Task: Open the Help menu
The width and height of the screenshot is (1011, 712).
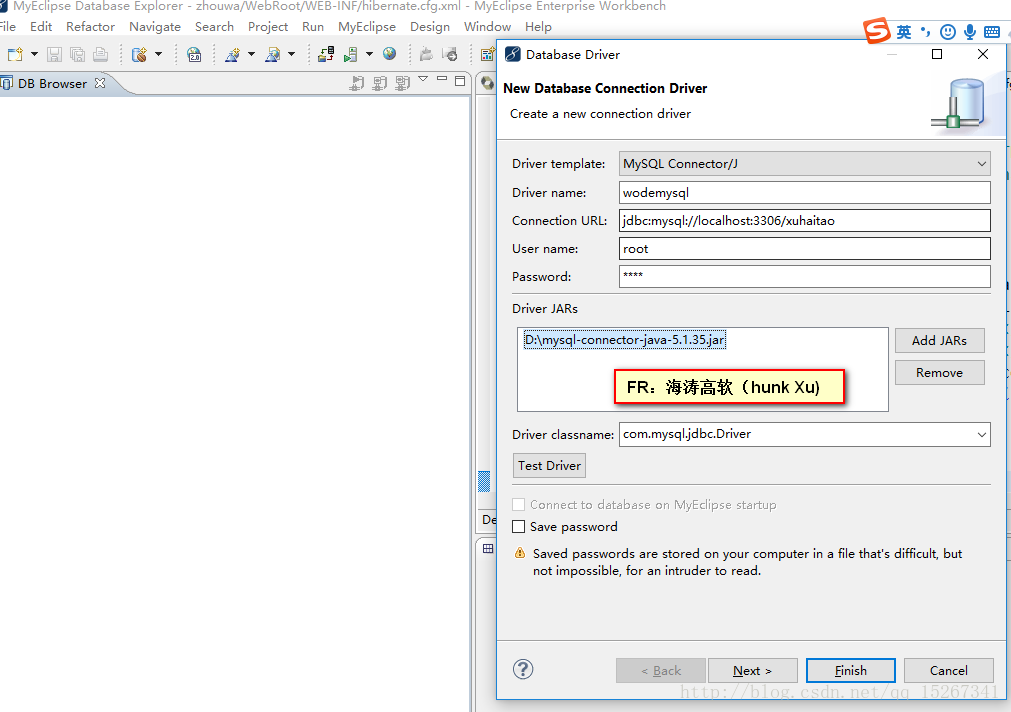Action: pyautogui.click(x=538, y=26)
